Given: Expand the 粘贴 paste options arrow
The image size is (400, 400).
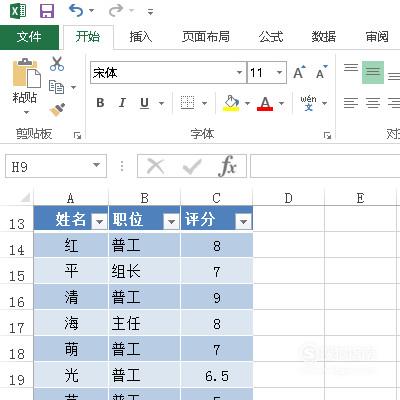Looking at the screenshot, I should click(26, 112).
